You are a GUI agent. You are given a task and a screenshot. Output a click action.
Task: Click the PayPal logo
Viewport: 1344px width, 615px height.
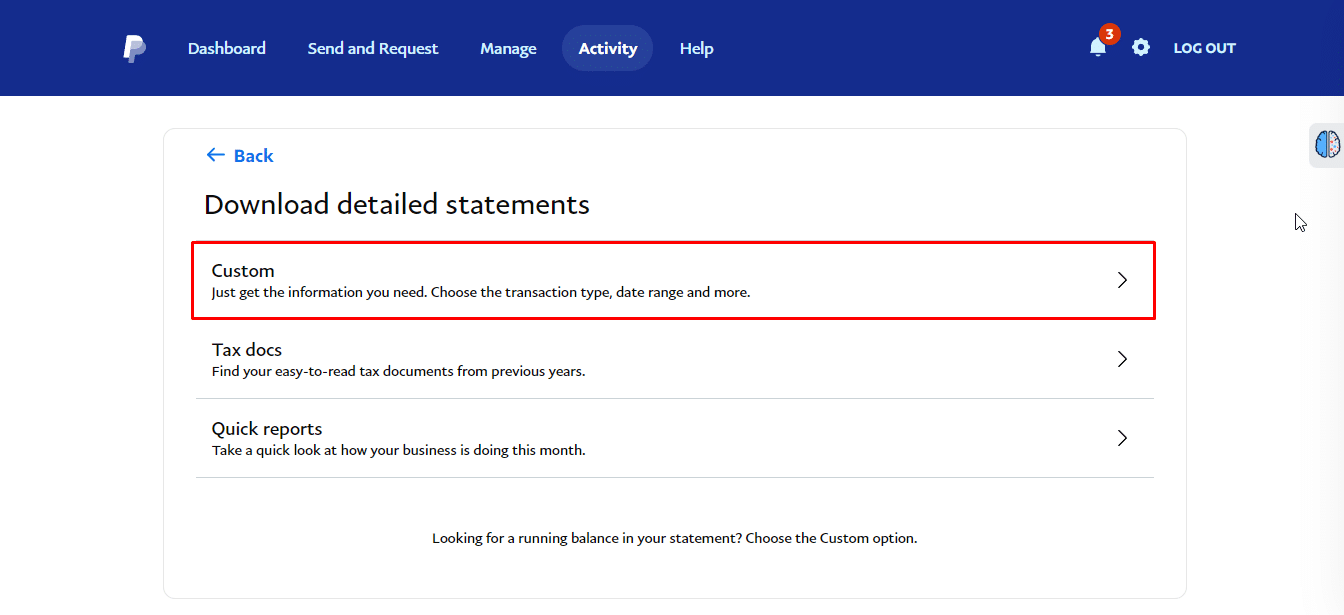pos(134,48)
